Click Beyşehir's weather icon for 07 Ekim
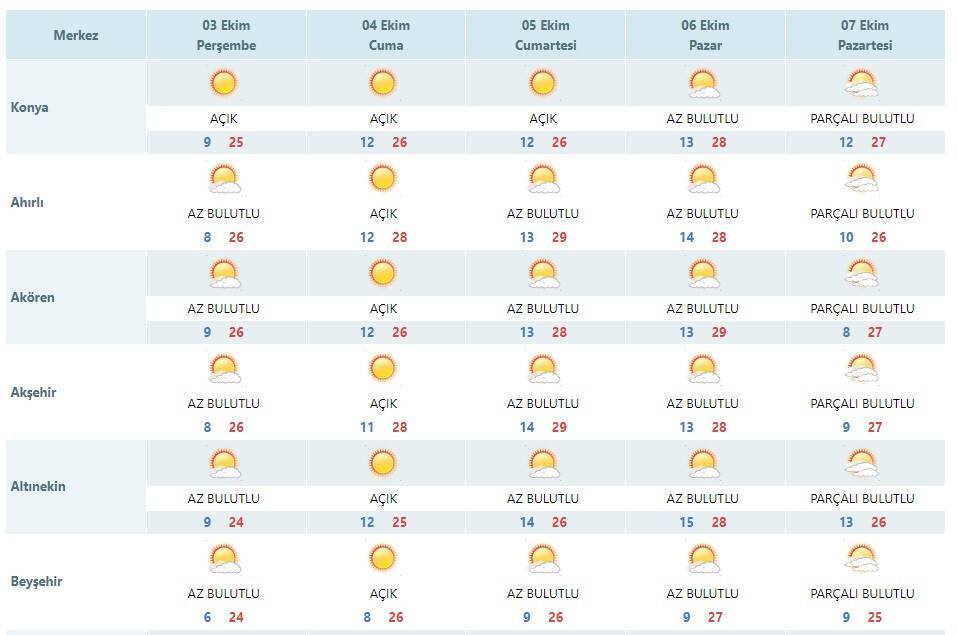The image size is (957, 635). 862,558
